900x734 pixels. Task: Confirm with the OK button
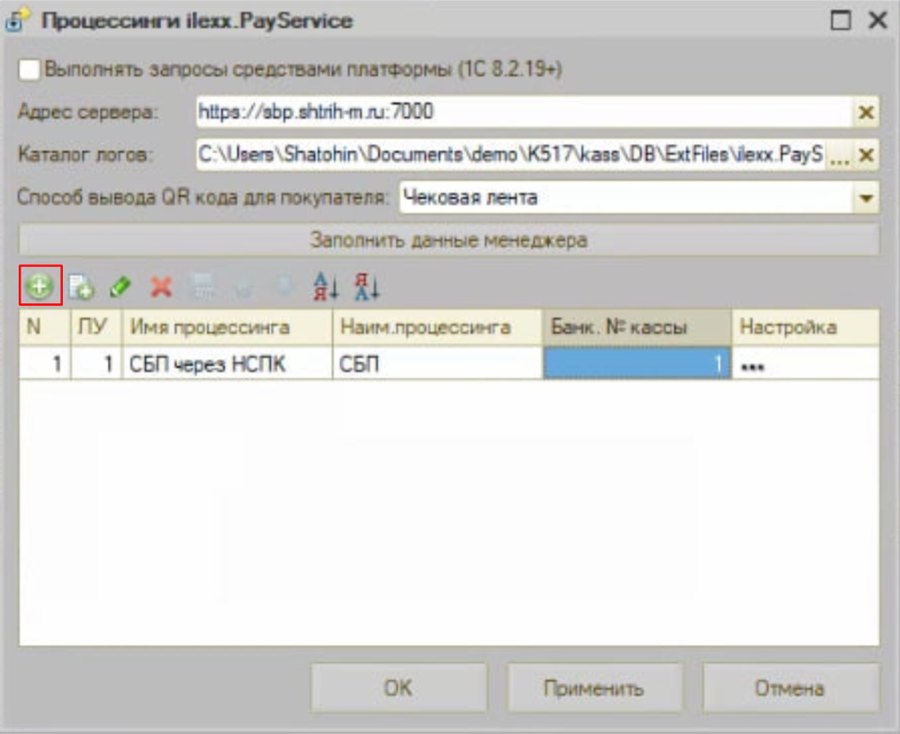pos(399,688)
